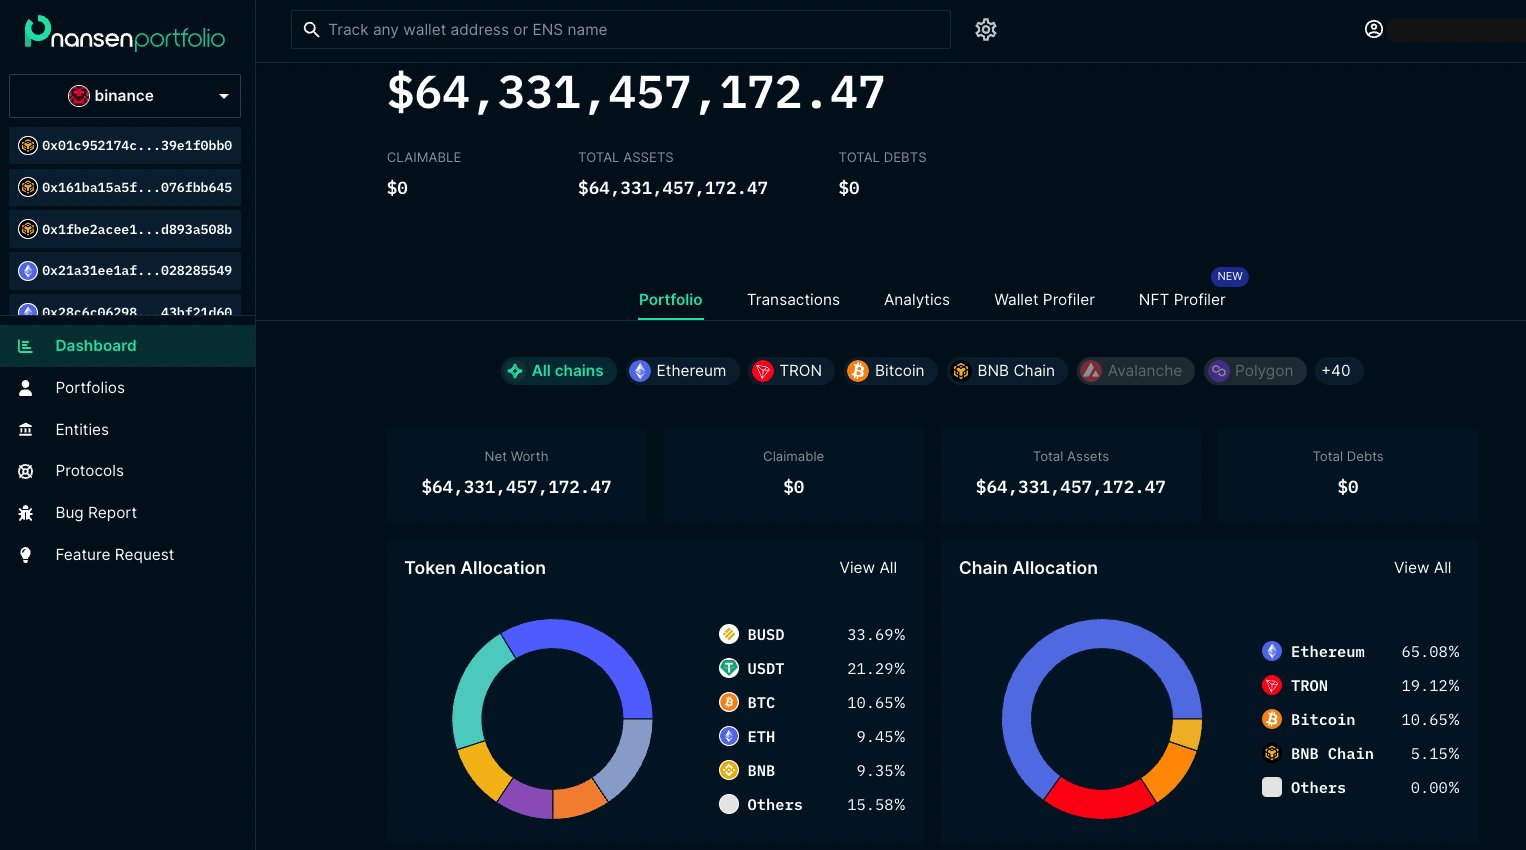
Task: Click the Ethereum icon in Chain Allocation legend
Action: tap(1272, 651)
